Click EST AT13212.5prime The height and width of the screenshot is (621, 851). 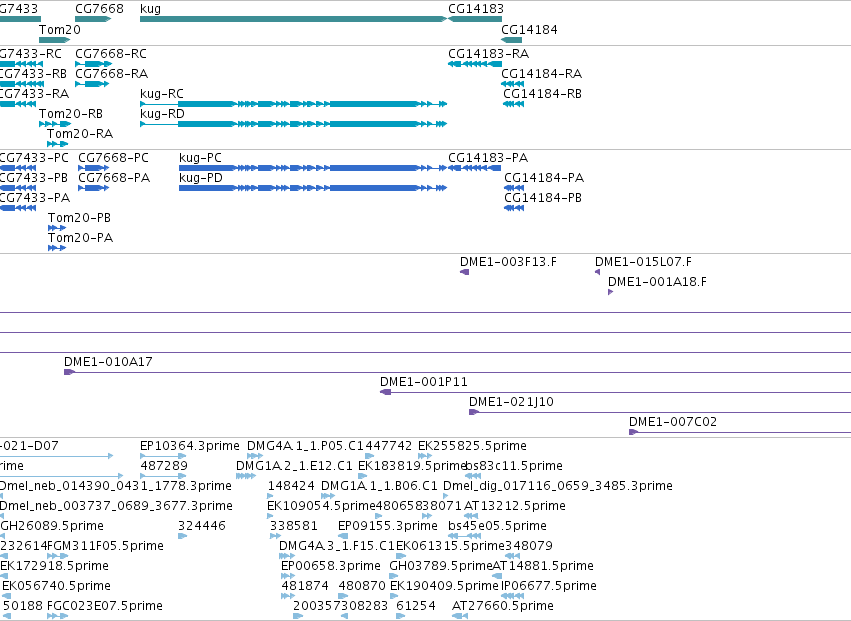coord(471,516)
